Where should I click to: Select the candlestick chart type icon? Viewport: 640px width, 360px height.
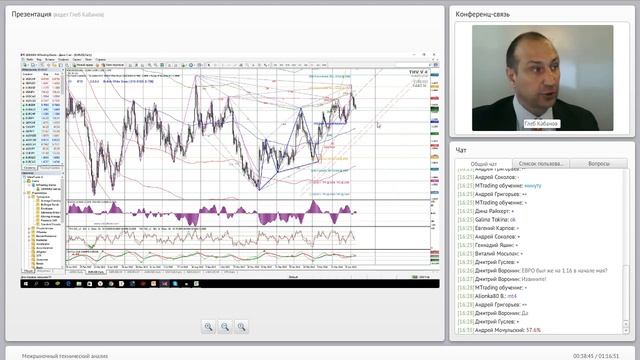[136, 65]
